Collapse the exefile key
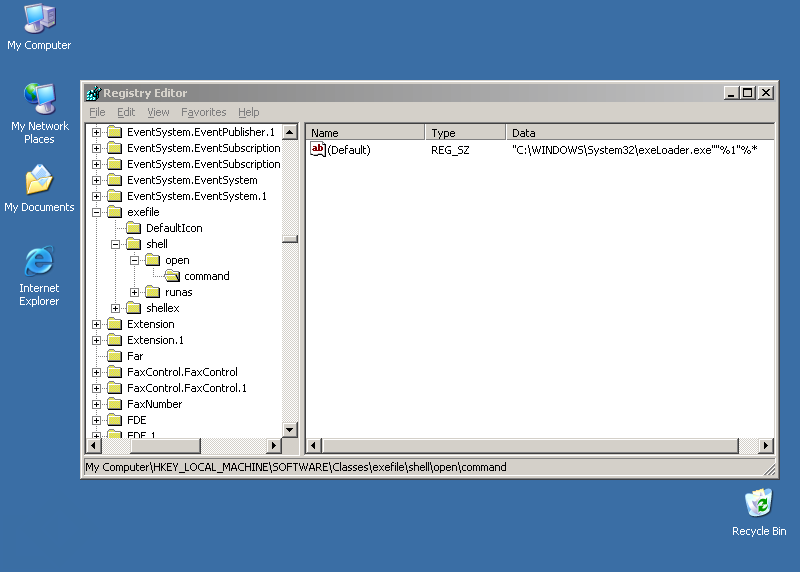Image resolution: width=800 pixels, height=572 pixels. tap(96, 212)
